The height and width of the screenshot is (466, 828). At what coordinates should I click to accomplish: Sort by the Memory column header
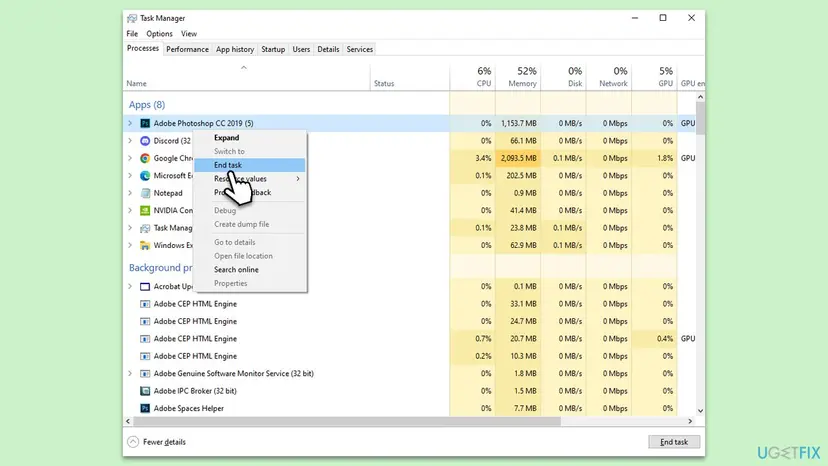click(x=518, y=77)
